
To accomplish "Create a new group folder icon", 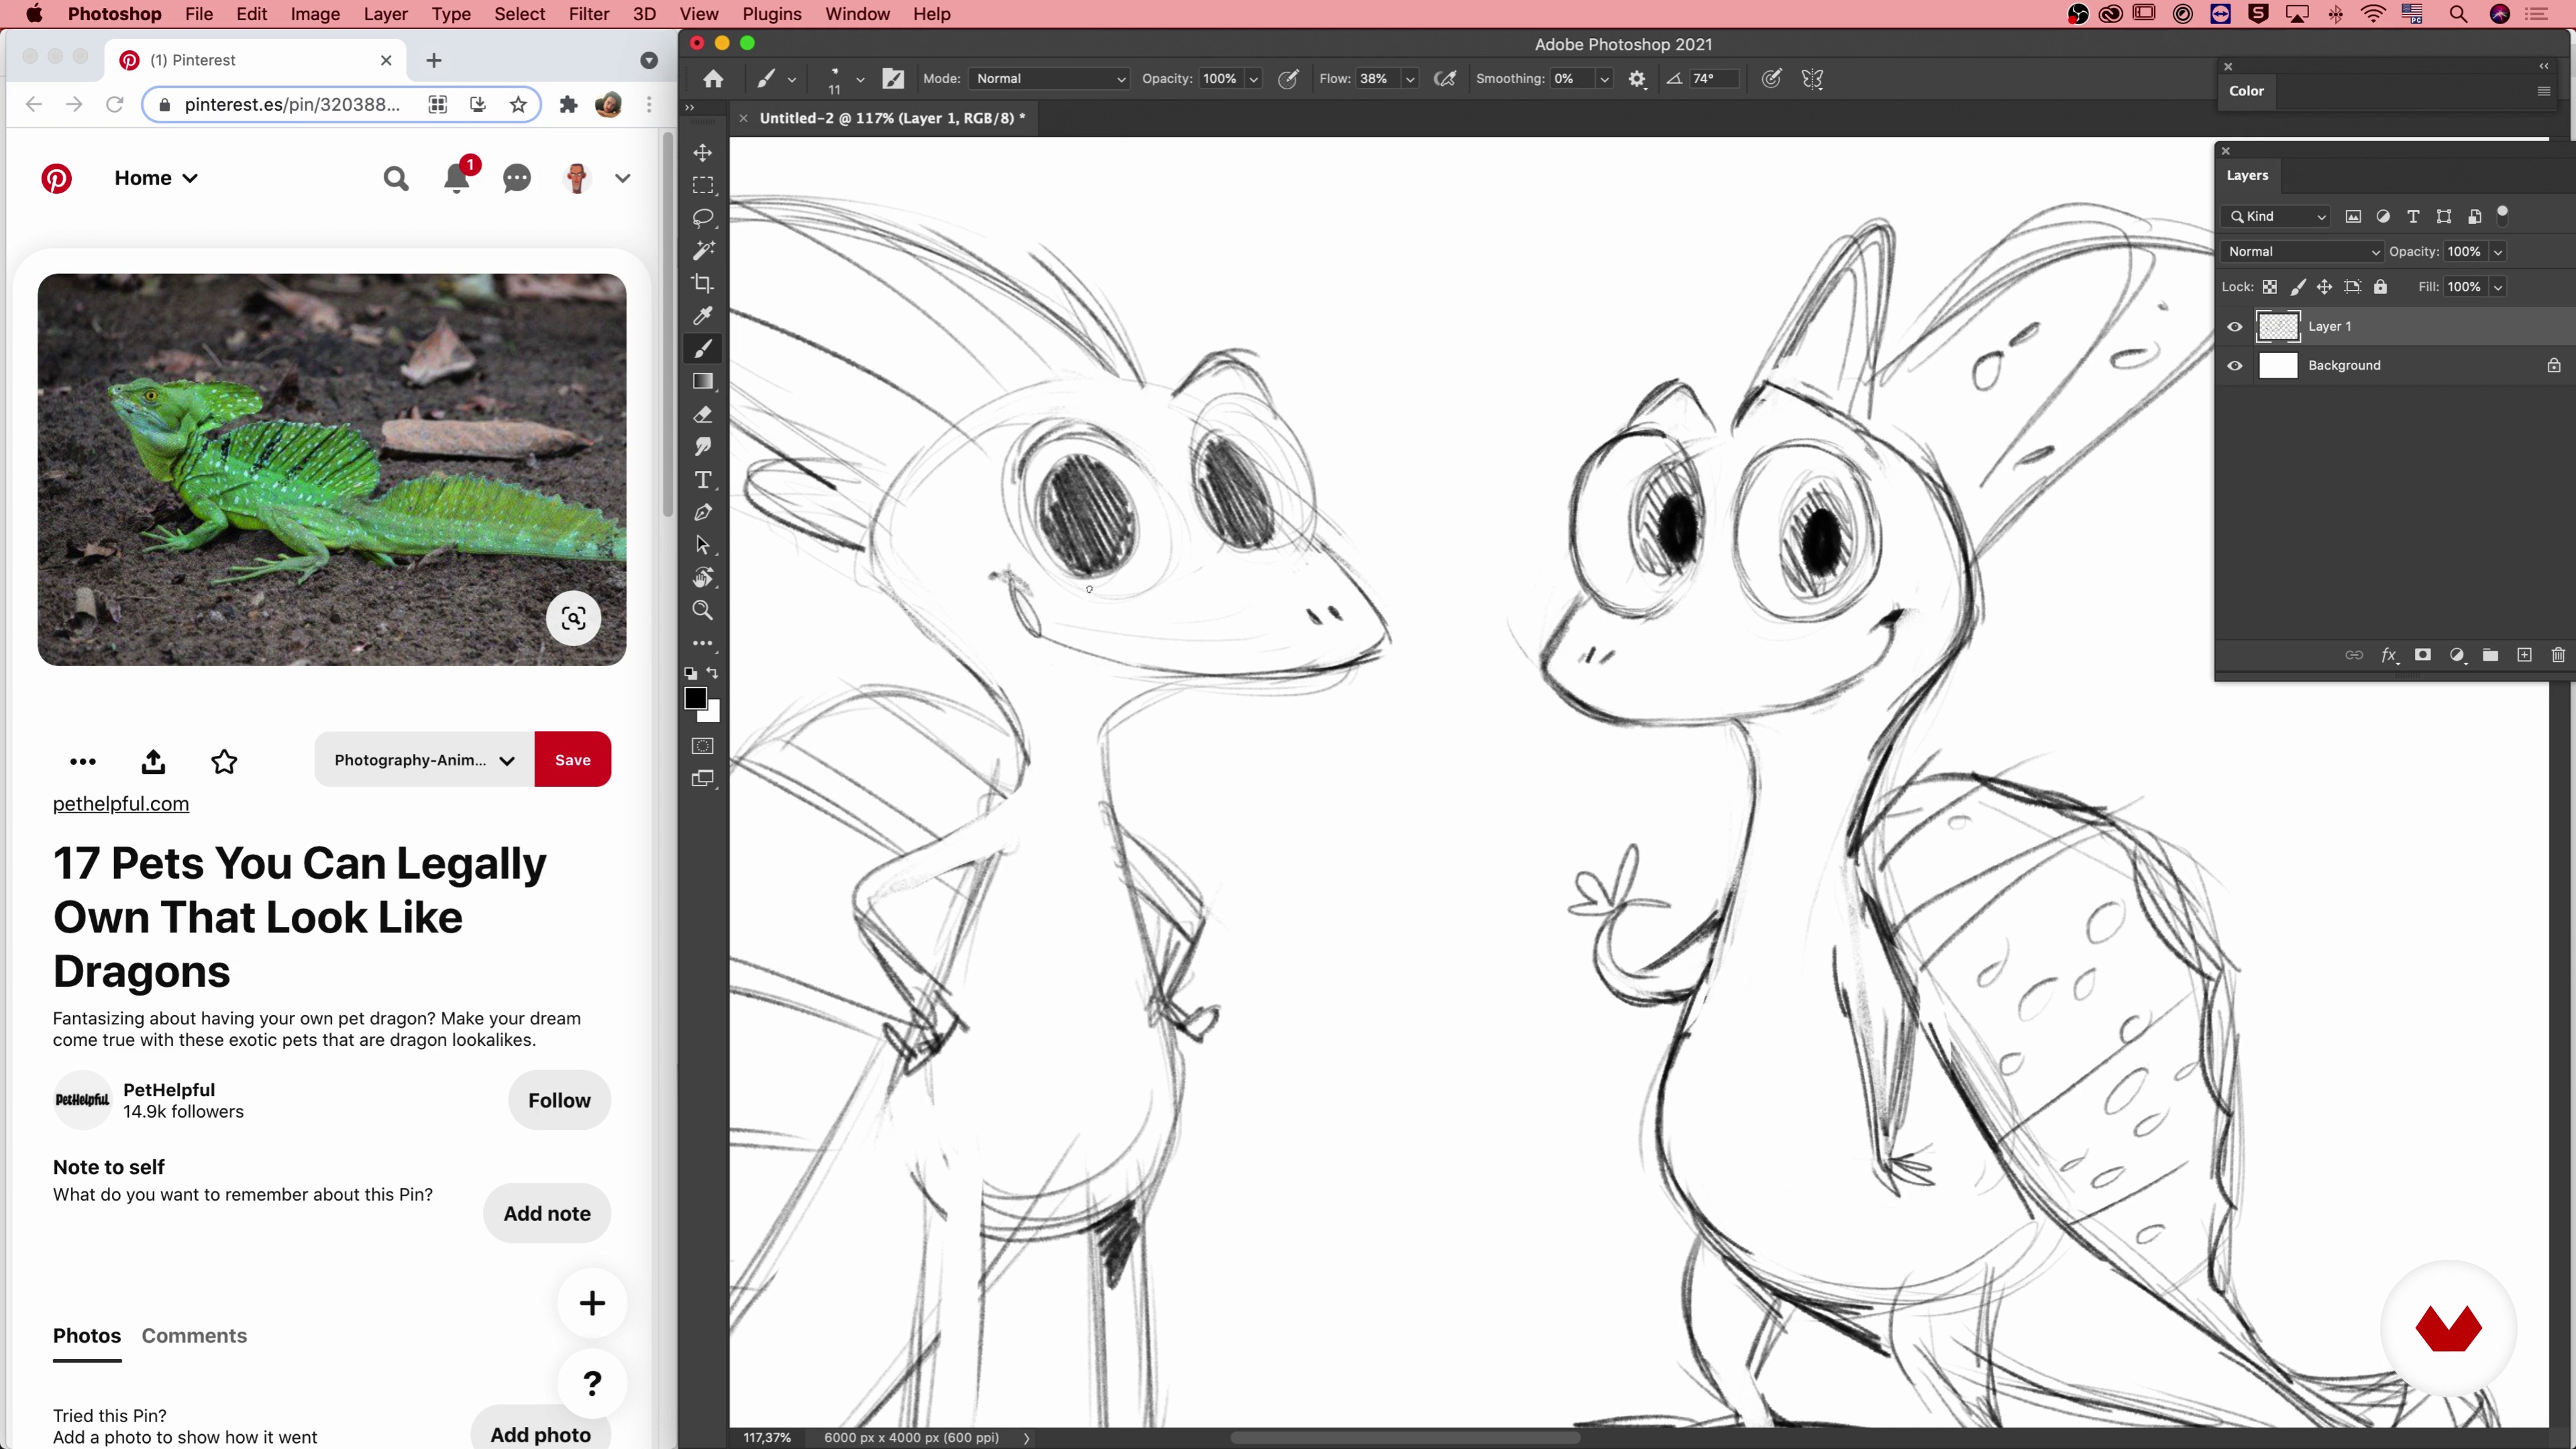I will coord(2490,655).
